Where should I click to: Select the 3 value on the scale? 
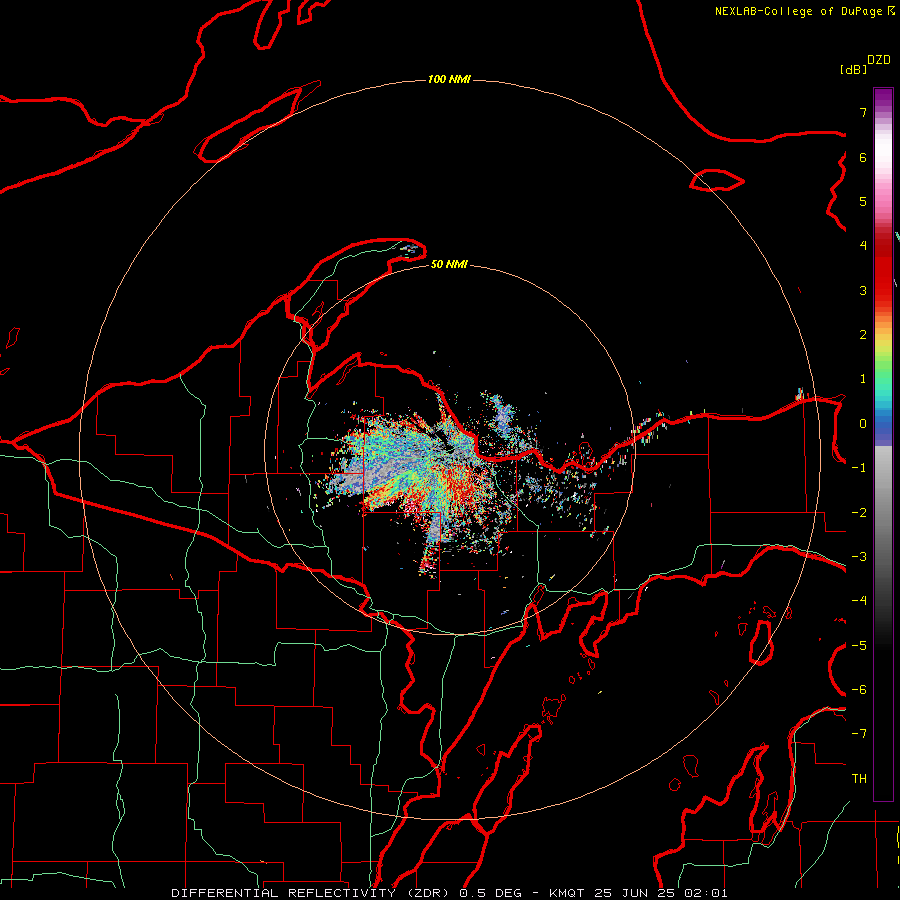point(863,290)
